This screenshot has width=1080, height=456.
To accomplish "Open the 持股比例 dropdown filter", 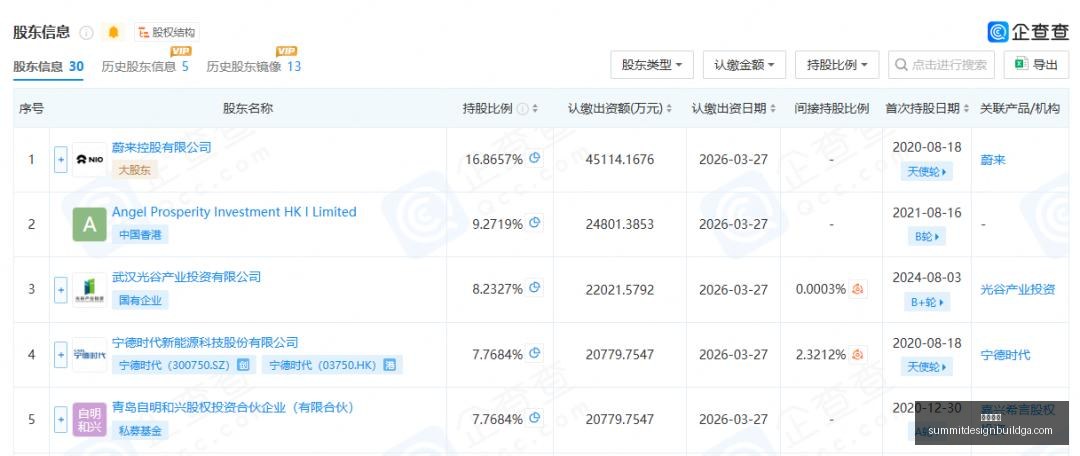I will pyautogui.click(x=836, y=65).
